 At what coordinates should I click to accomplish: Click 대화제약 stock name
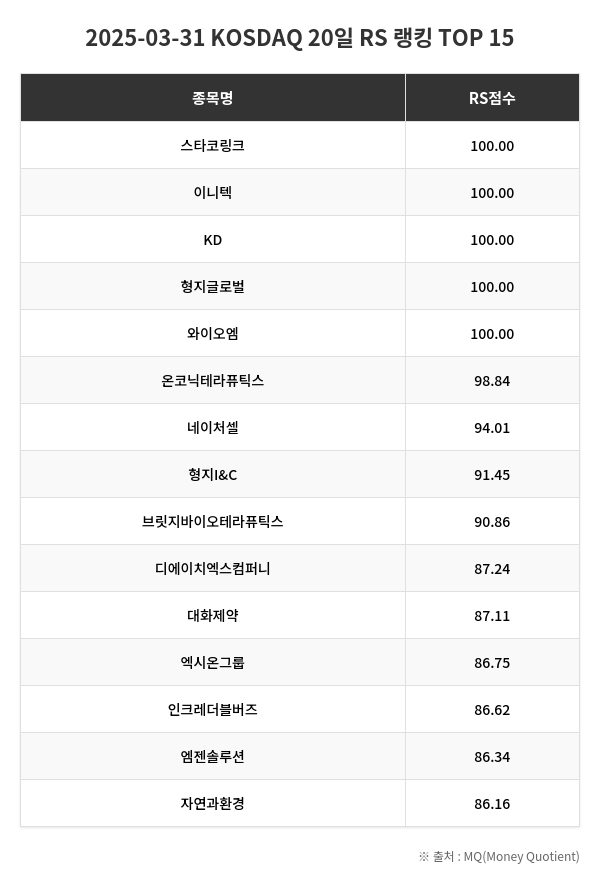point(212,616)
